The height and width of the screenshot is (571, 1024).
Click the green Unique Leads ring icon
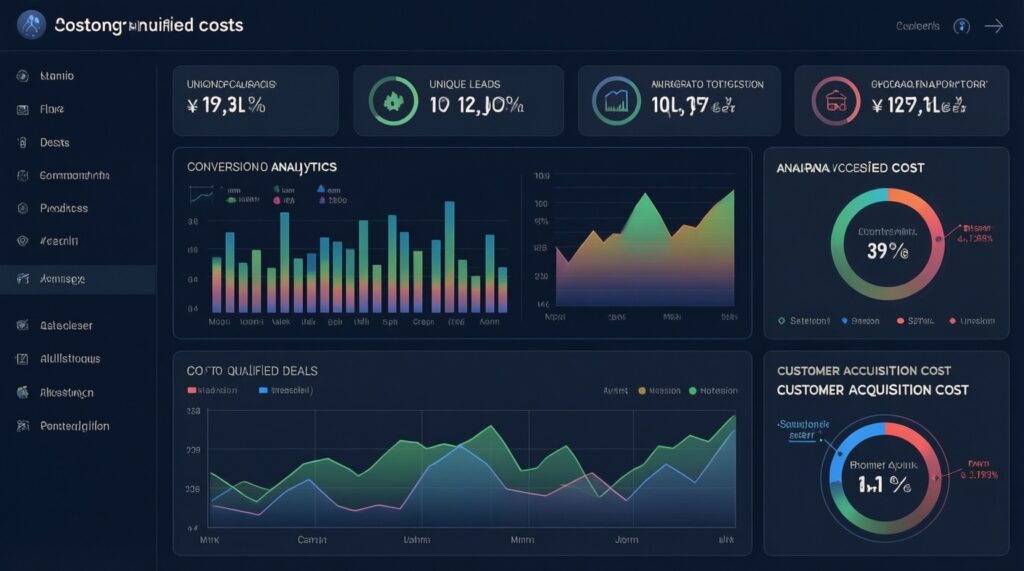[x=393, y=101]
